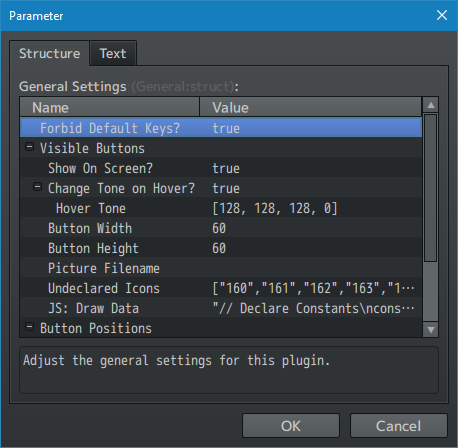
Task: Click the Visible Buttons label
Action: (92, 148)
